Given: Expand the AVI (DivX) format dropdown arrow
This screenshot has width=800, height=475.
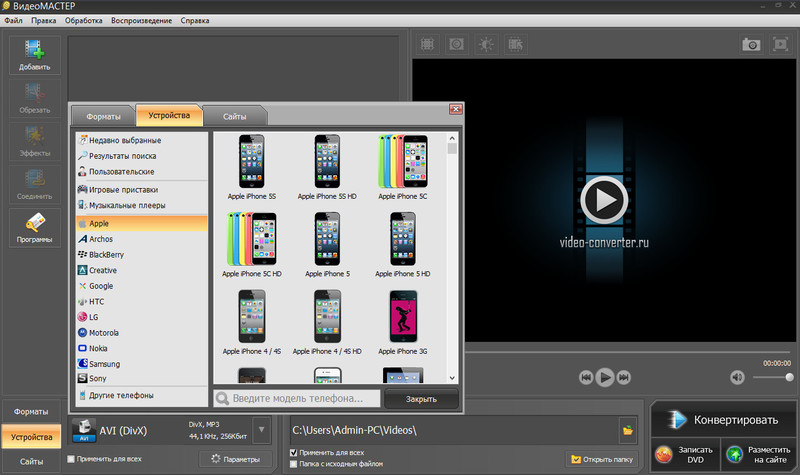Looking at the screenshot, I should coord(261,430).
